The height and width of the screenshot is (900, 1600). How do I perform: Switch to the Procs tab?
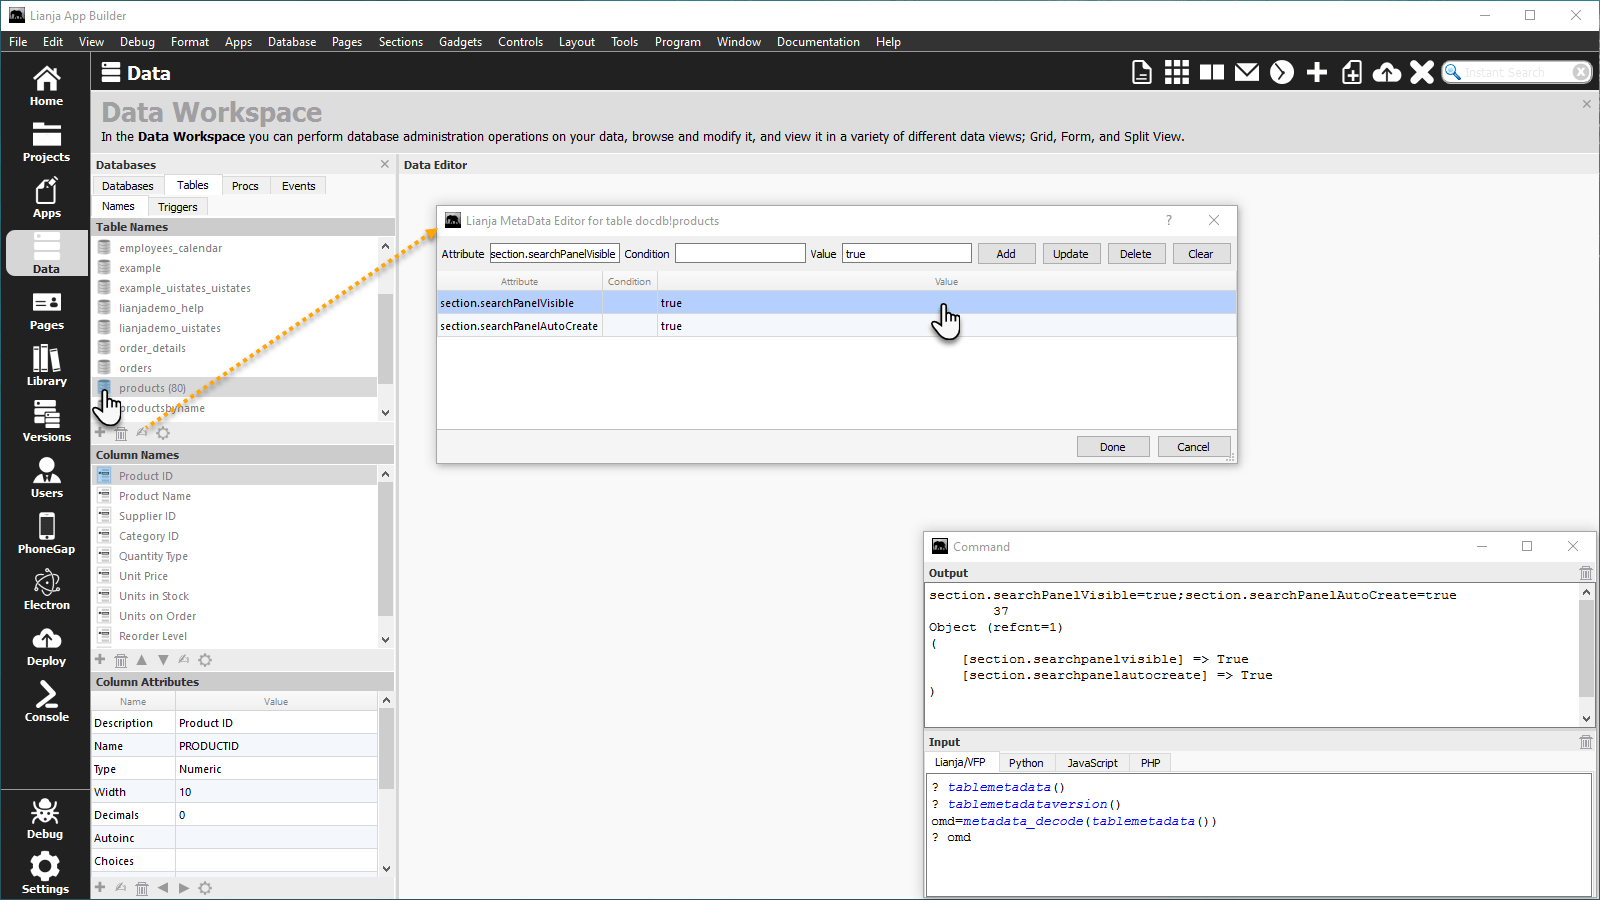pyautogui.click(x=245, y=186)
